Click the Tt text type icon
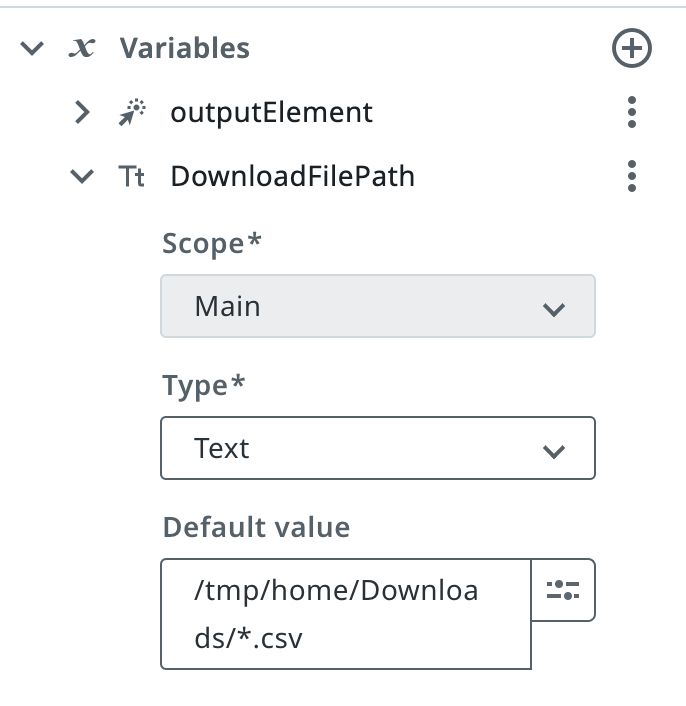 pos(131,177)
